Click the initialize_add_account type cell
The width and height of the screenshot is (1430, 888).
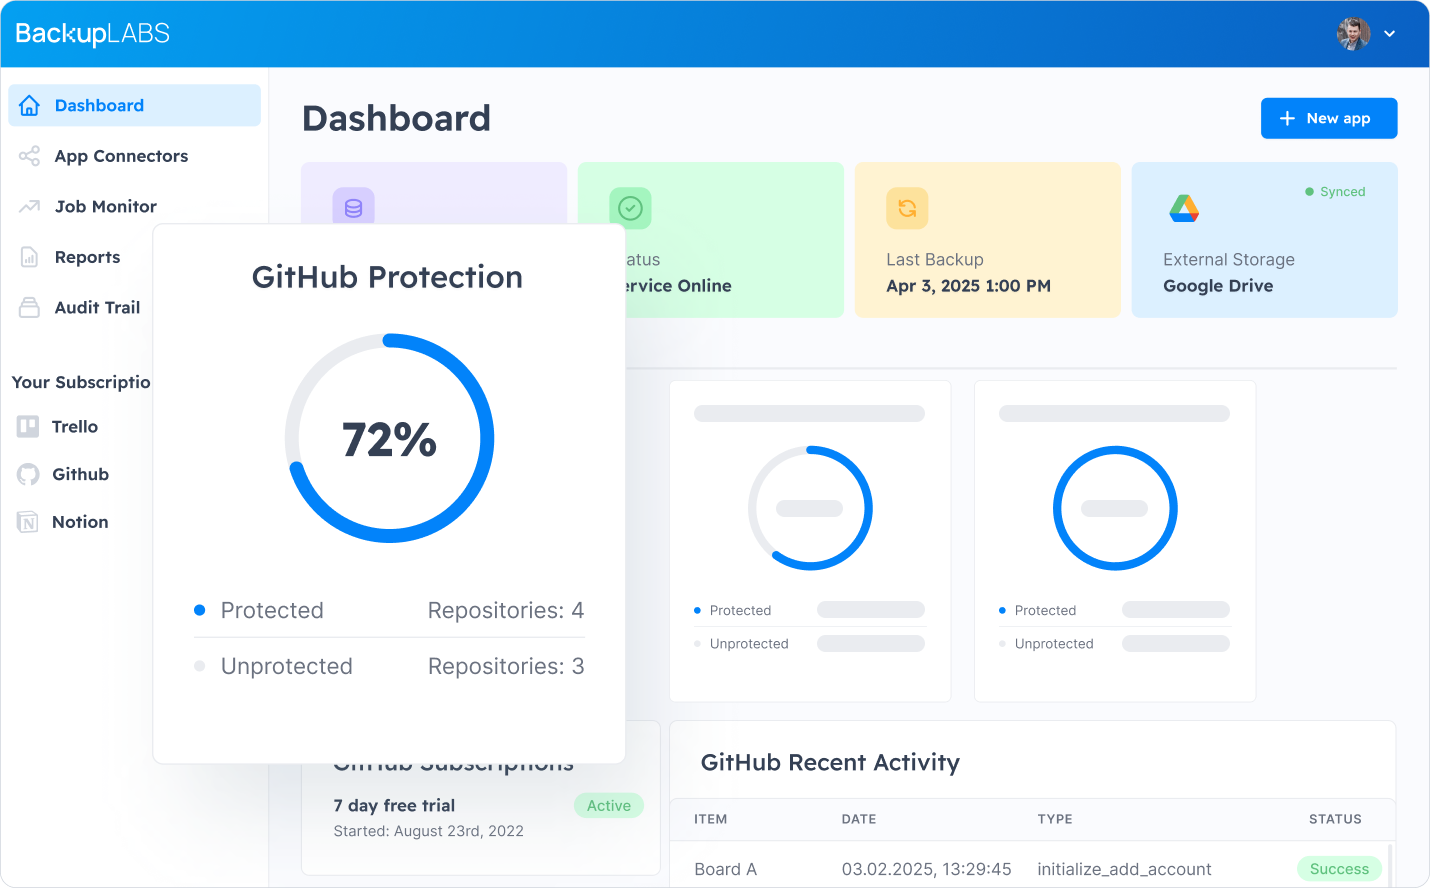click(x=1124, y=869)
